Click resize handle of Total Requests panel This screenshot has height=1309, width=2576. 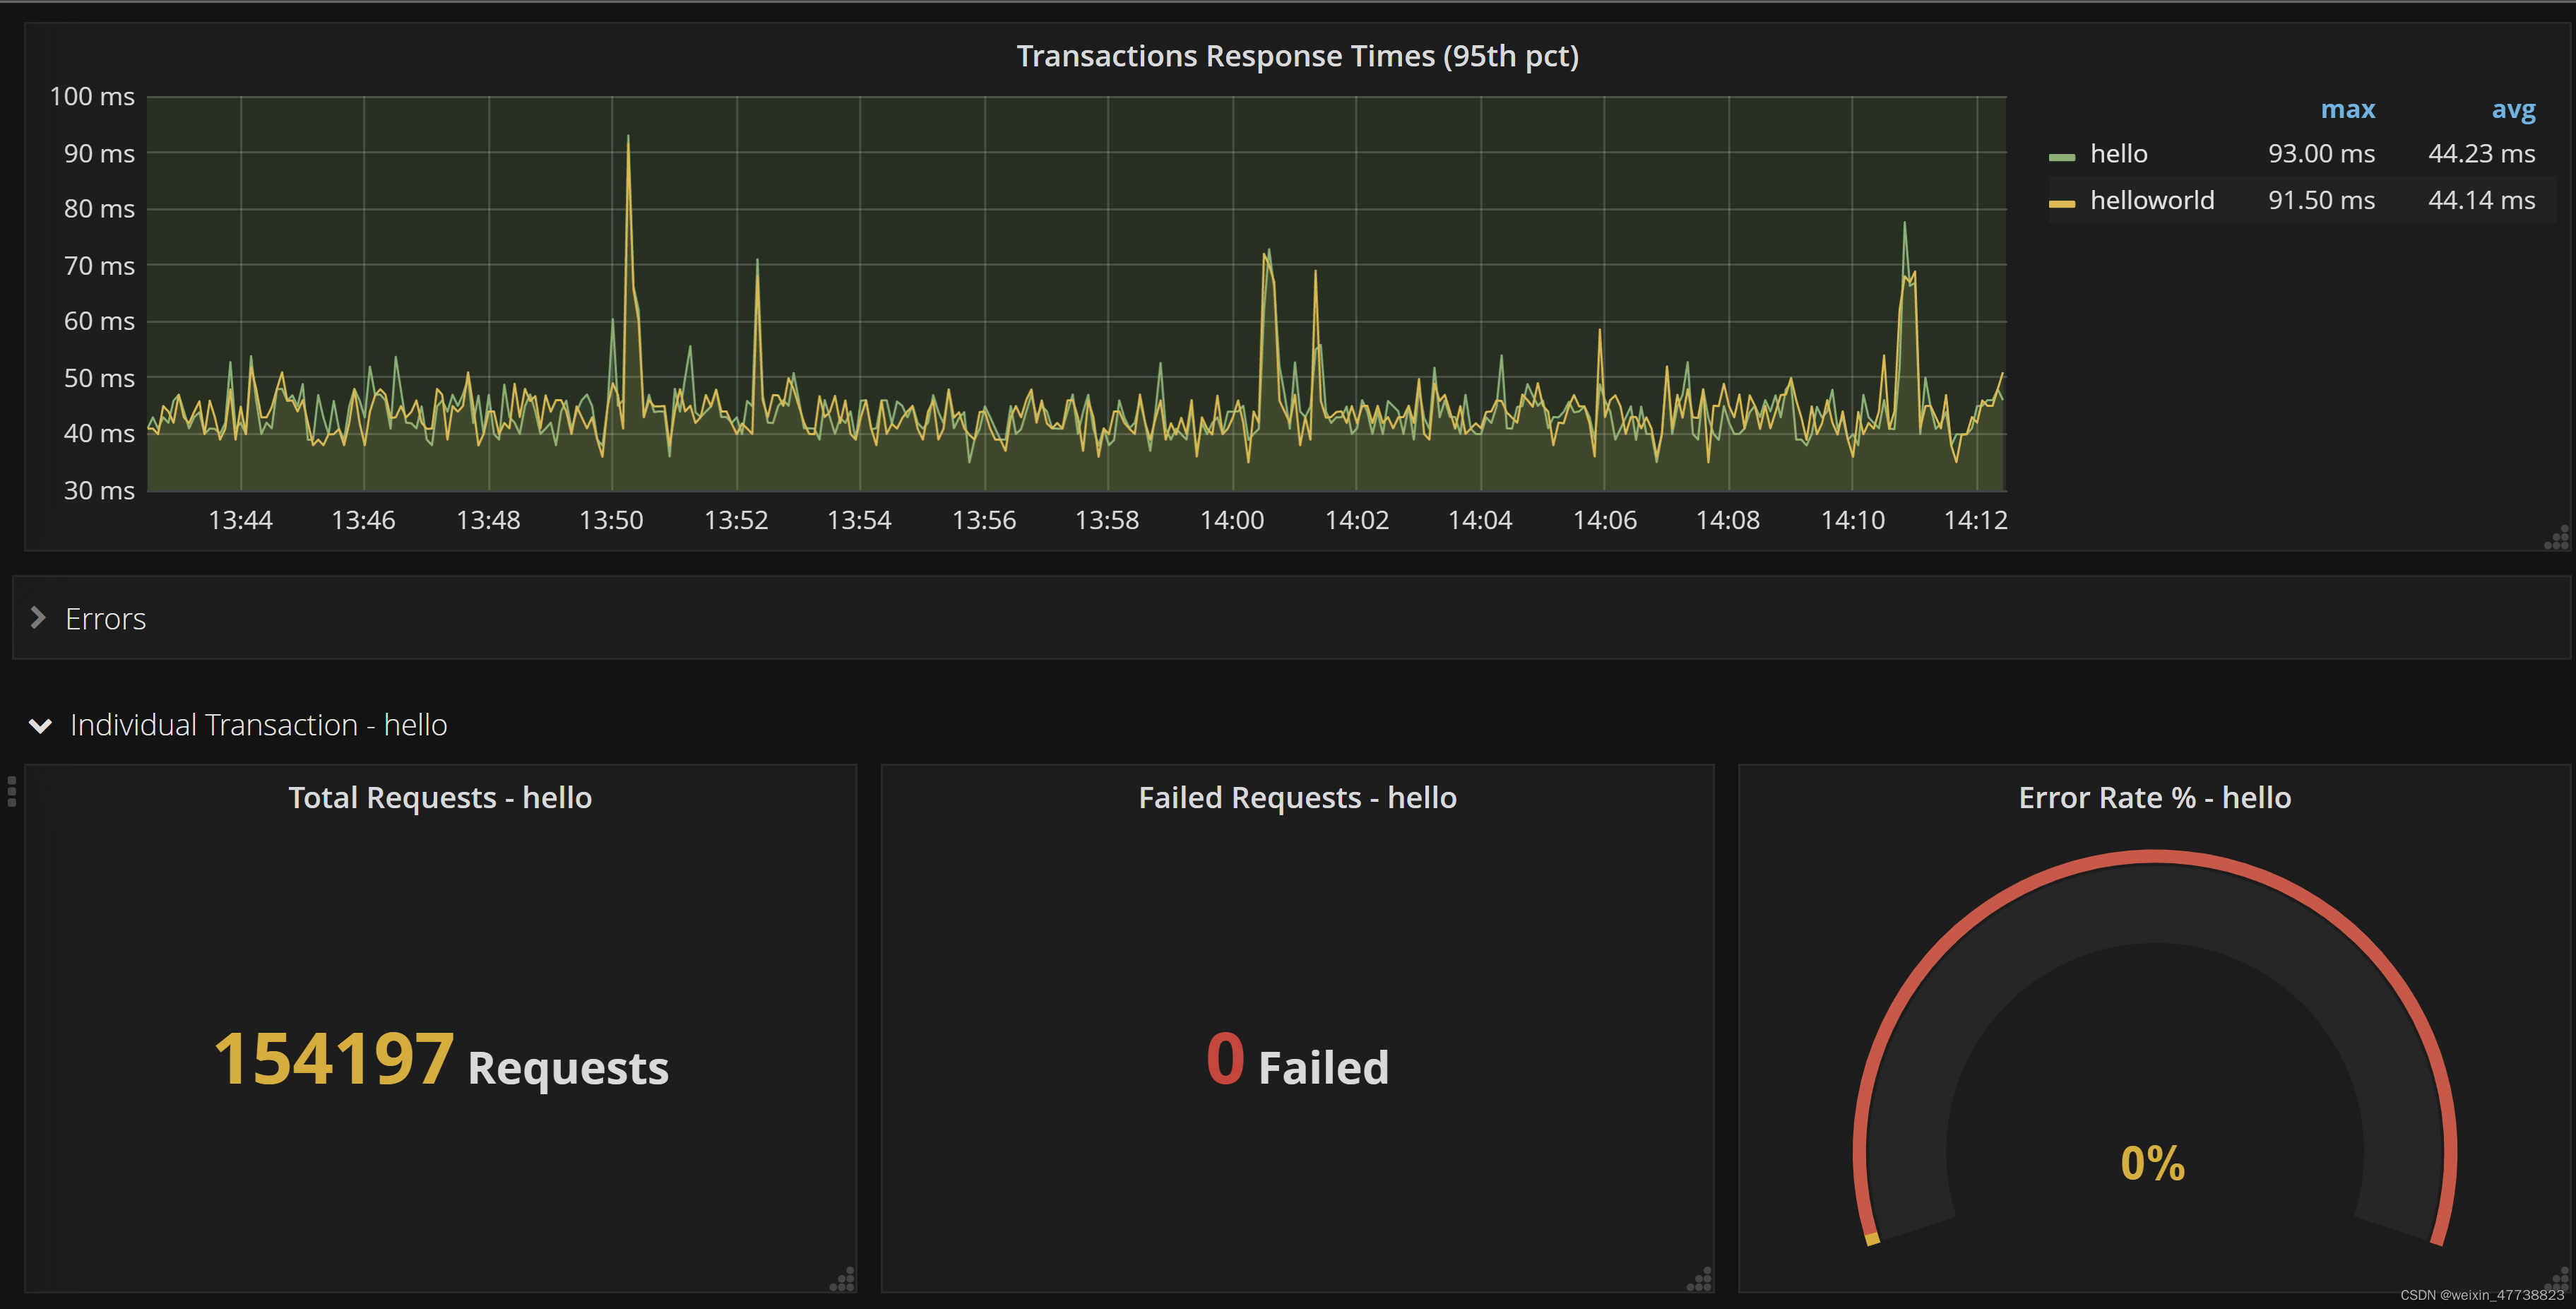[843, 1279]
